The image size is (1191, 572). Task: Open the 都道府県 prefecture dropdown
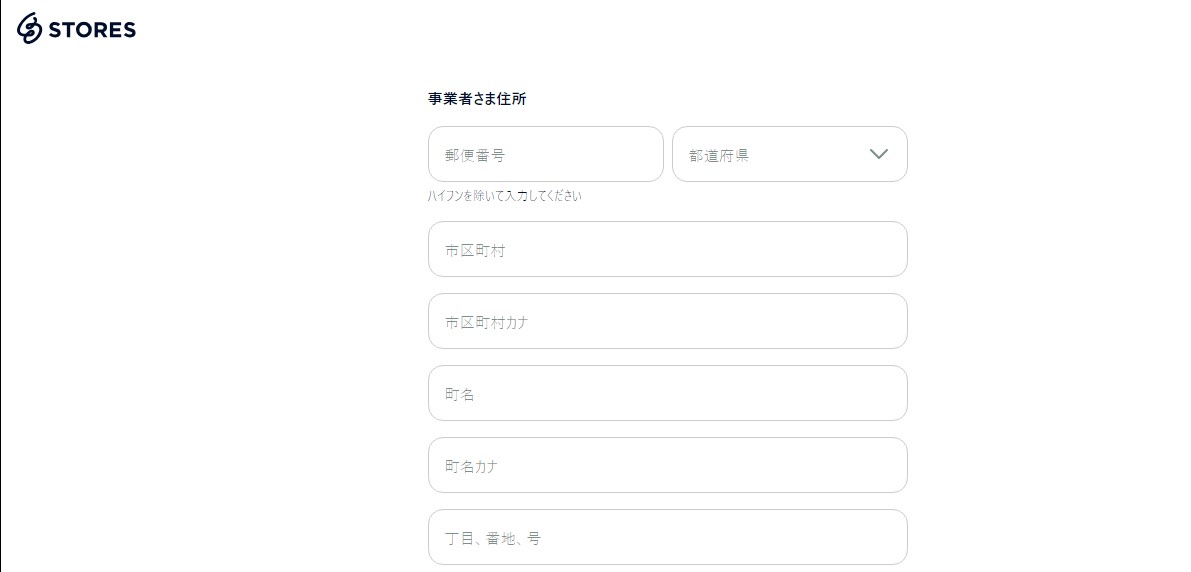click(x=789, y=154)
